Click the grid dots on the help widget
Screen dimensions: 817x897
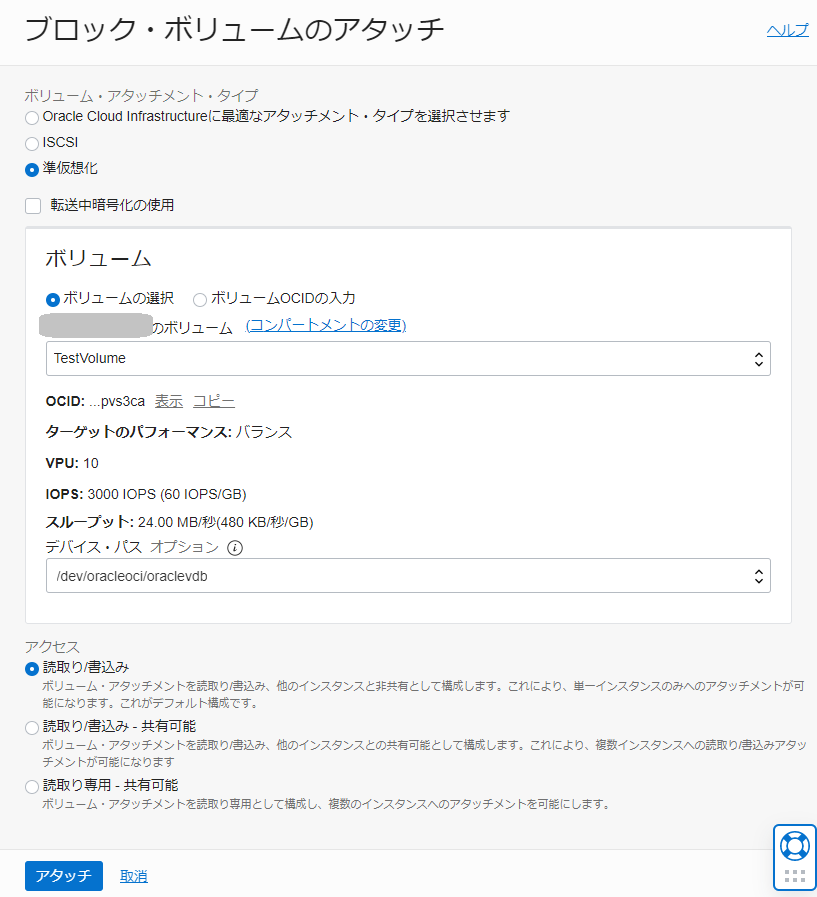[795, 875]
